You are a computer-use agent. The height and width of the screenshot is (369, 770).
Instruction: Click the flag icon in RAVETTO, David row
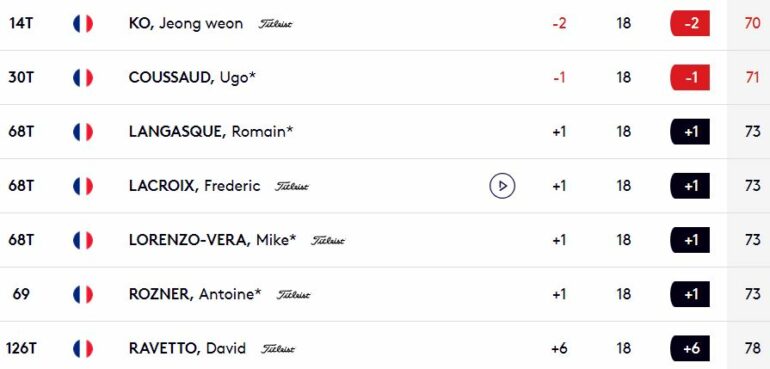point(83,348)
